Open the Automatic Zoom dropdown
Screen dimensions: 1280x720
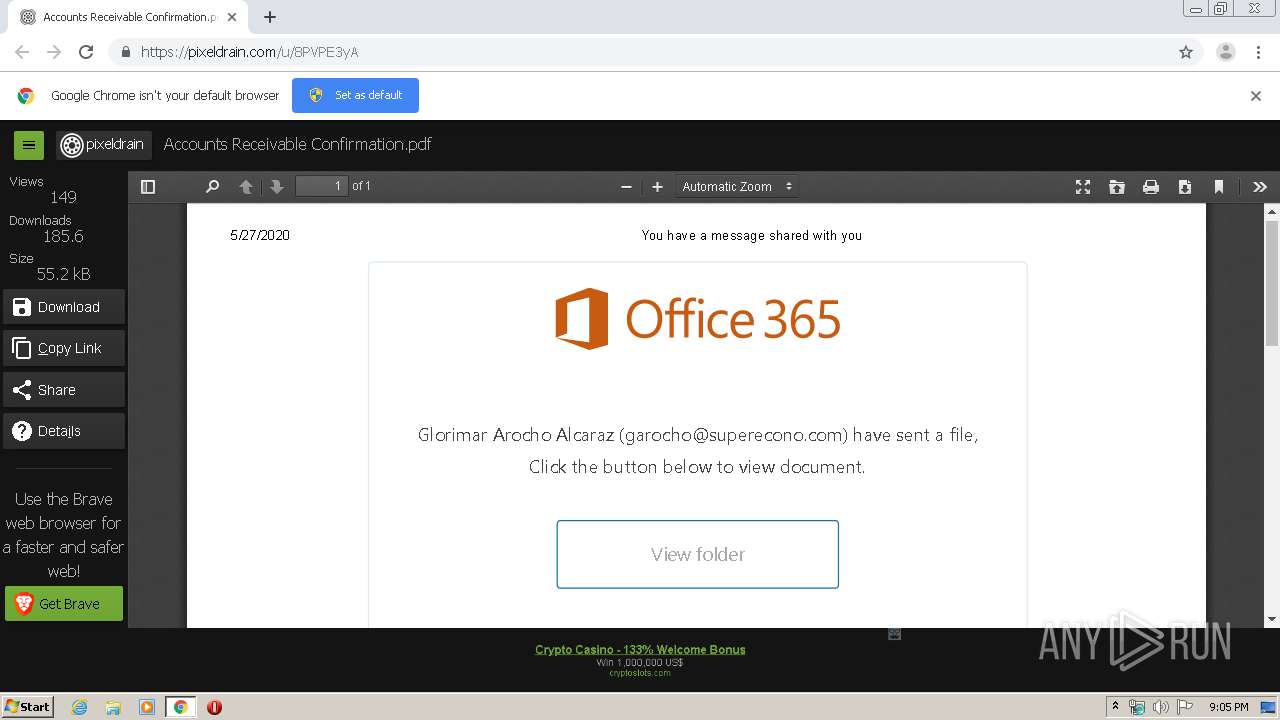[x=737, y=187]
